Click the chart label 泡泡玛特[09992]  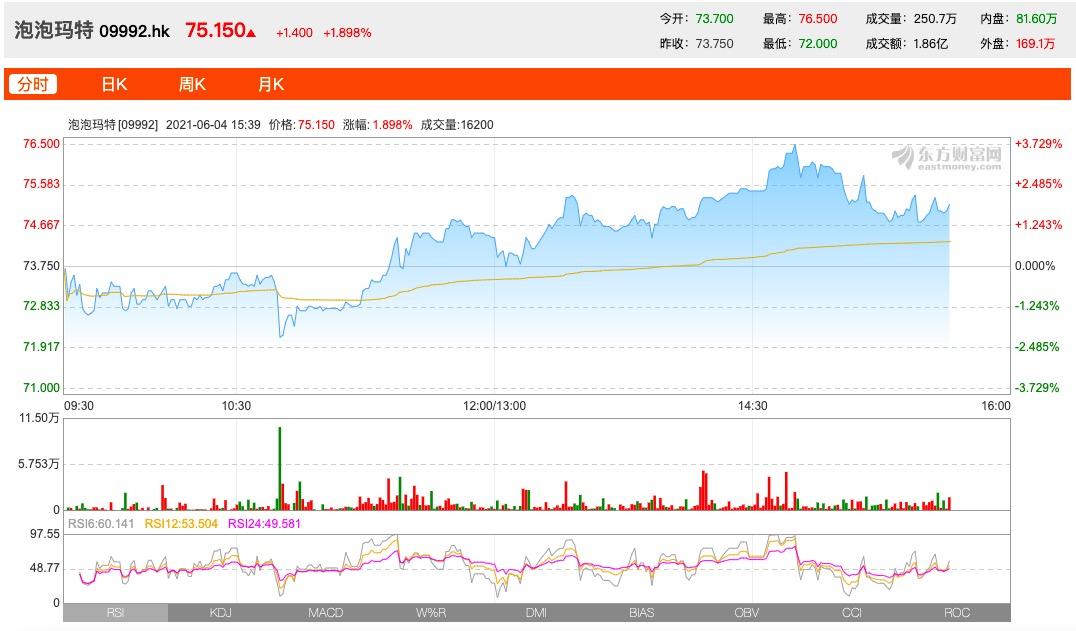point(113,125)
